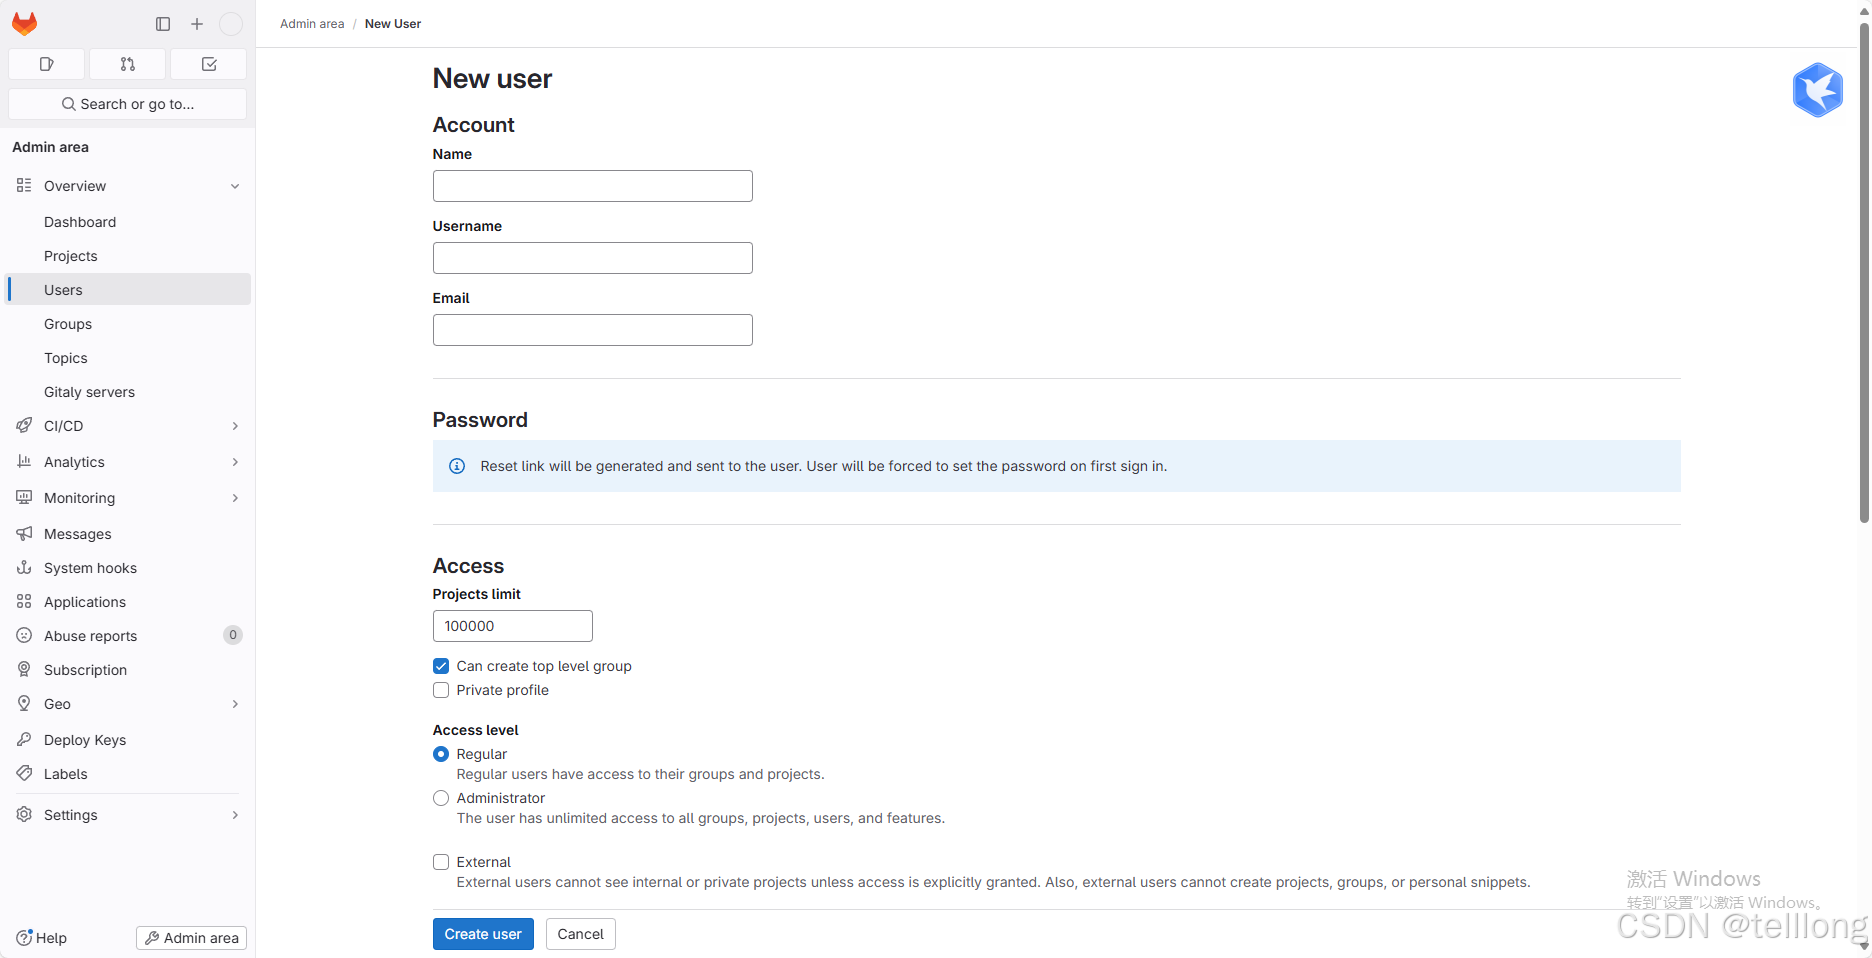Open Search or go to box
The height and width of the screenshot is (958, 1872).
point(128,104)
